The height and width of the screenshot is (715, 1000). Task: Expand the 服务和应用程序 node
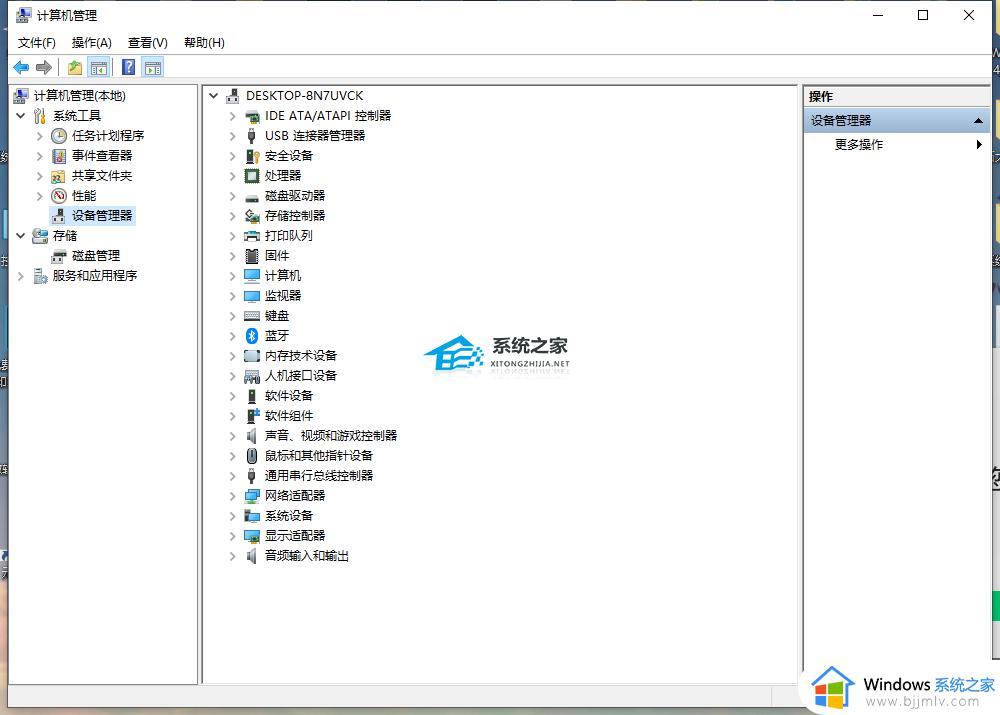[x=20, y=276]
